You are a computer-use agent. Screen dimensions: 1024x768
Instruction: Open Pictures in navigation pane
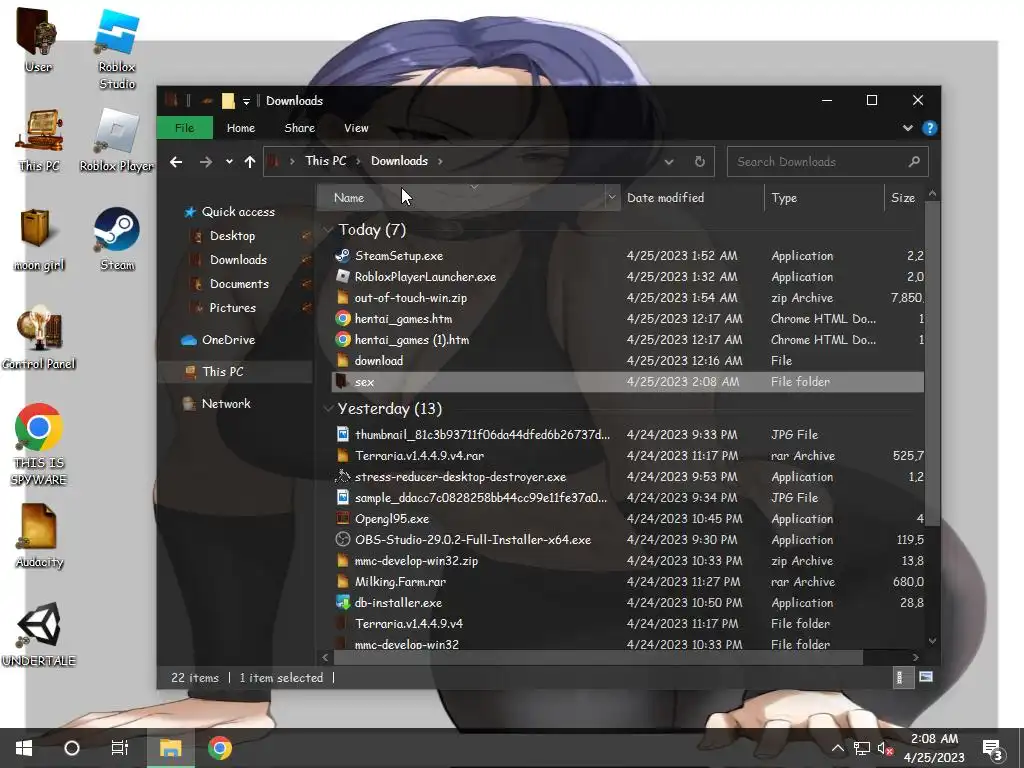click(x=232, y=308)
